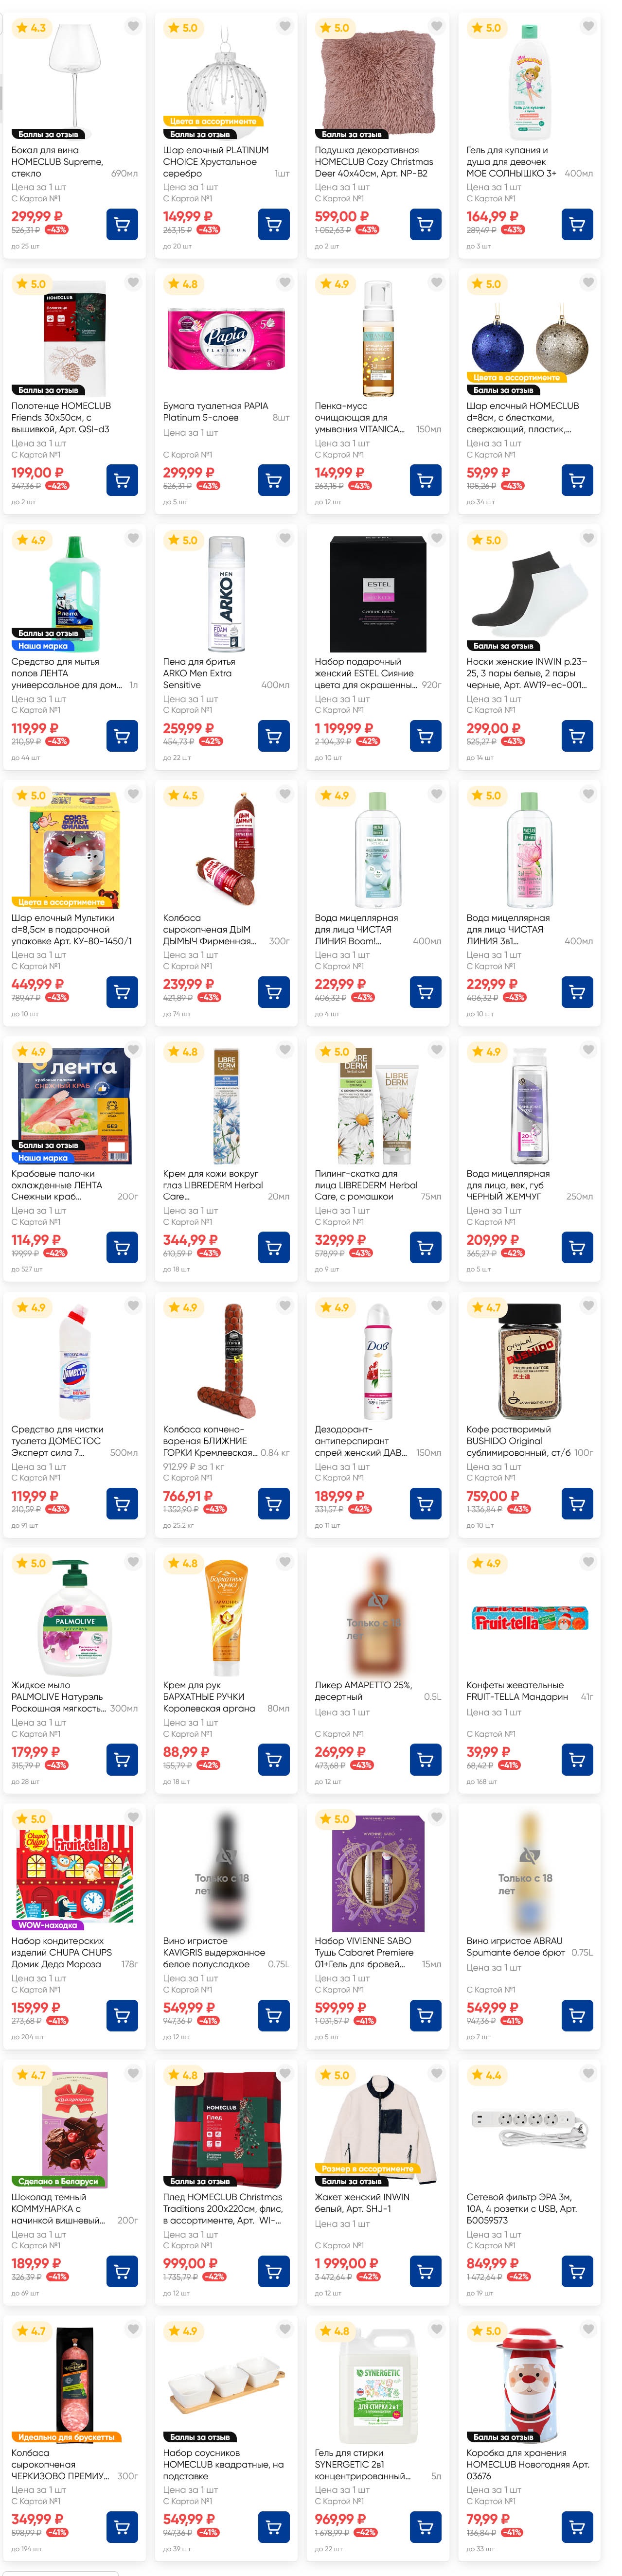Add ARKO Men shaving foam to cart
622x2576 pixels.
click(x=274, y=736)
